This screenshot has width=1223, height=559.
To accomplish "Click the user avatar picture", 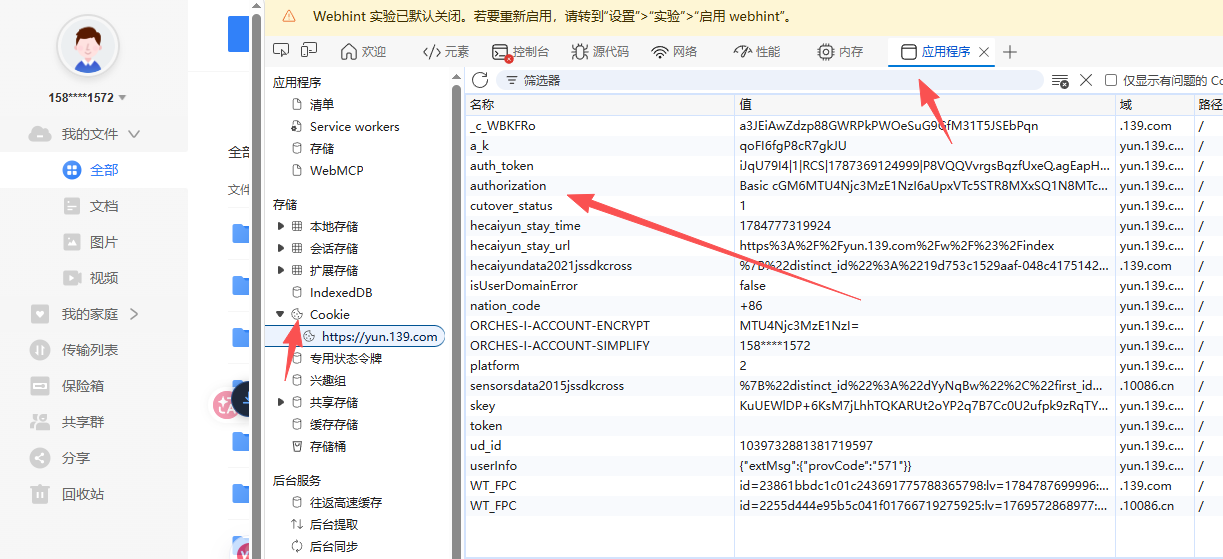I will (88, 47).
